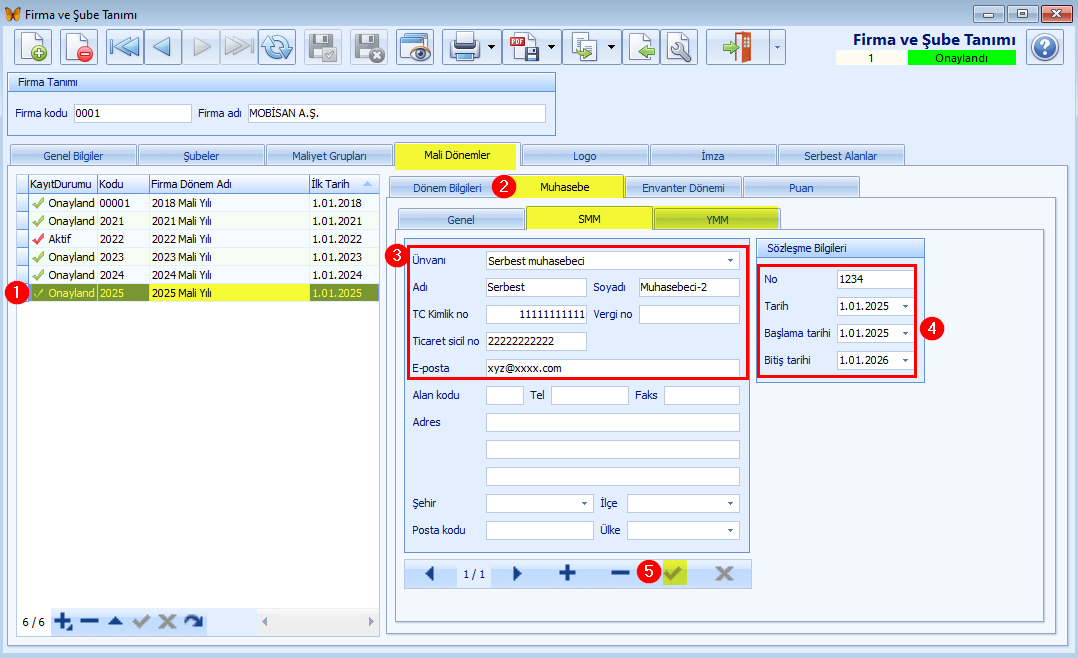The height and width of the screenshot is (658, 1078).
Task: Click the cancel-save floppy icon
Action: 369,47
